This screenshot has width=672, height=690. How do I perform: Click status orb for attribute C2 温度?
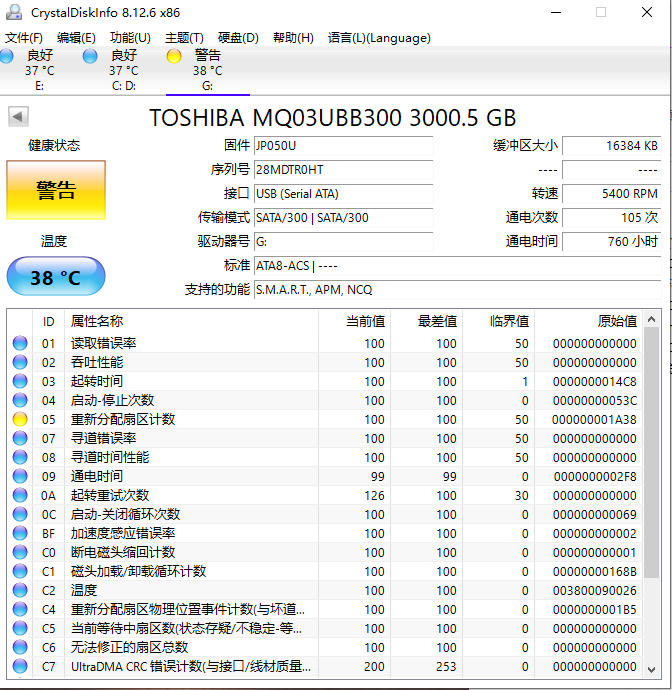[x=20, y=590]
